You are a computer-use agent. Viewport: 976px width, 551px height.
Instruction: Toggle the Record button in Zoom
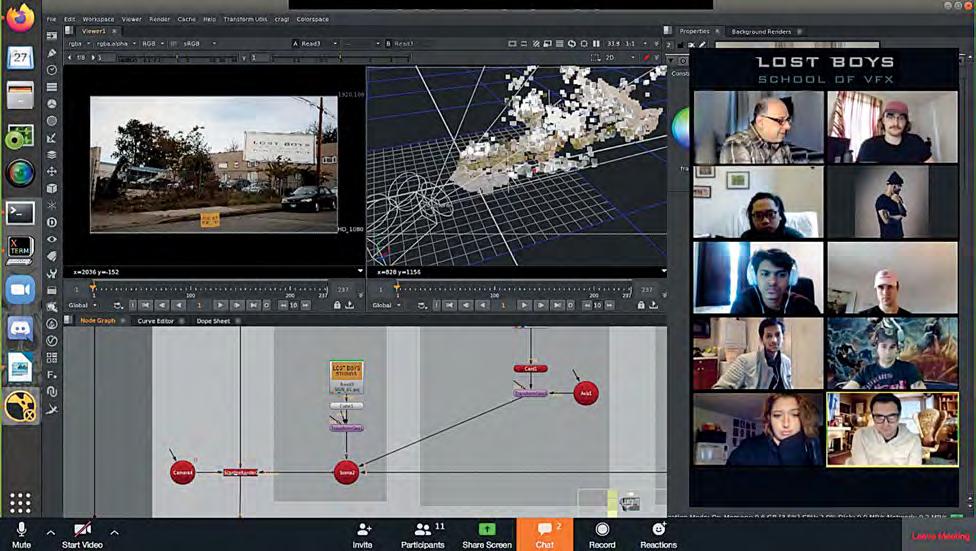click(x=602, y=535)
